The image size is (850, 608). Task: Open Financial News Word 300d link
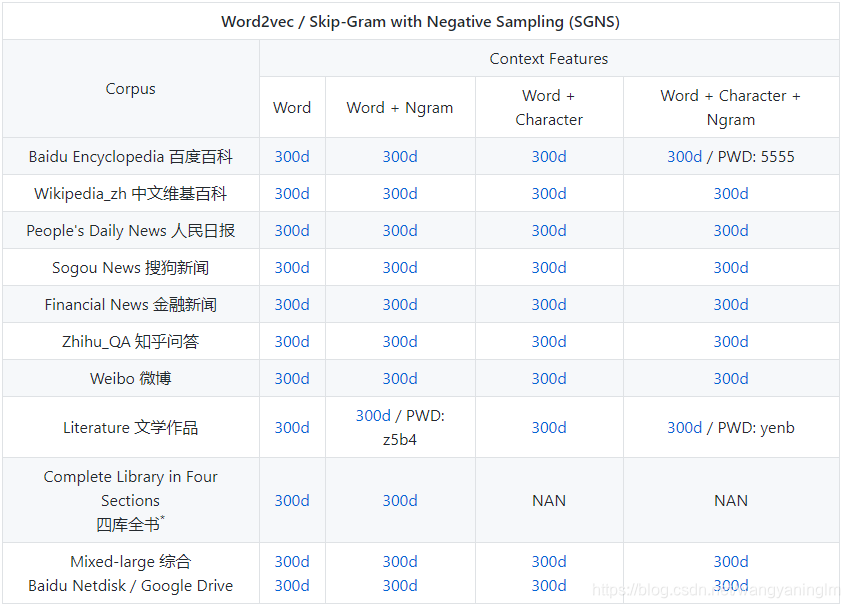(x=292, y=305)
